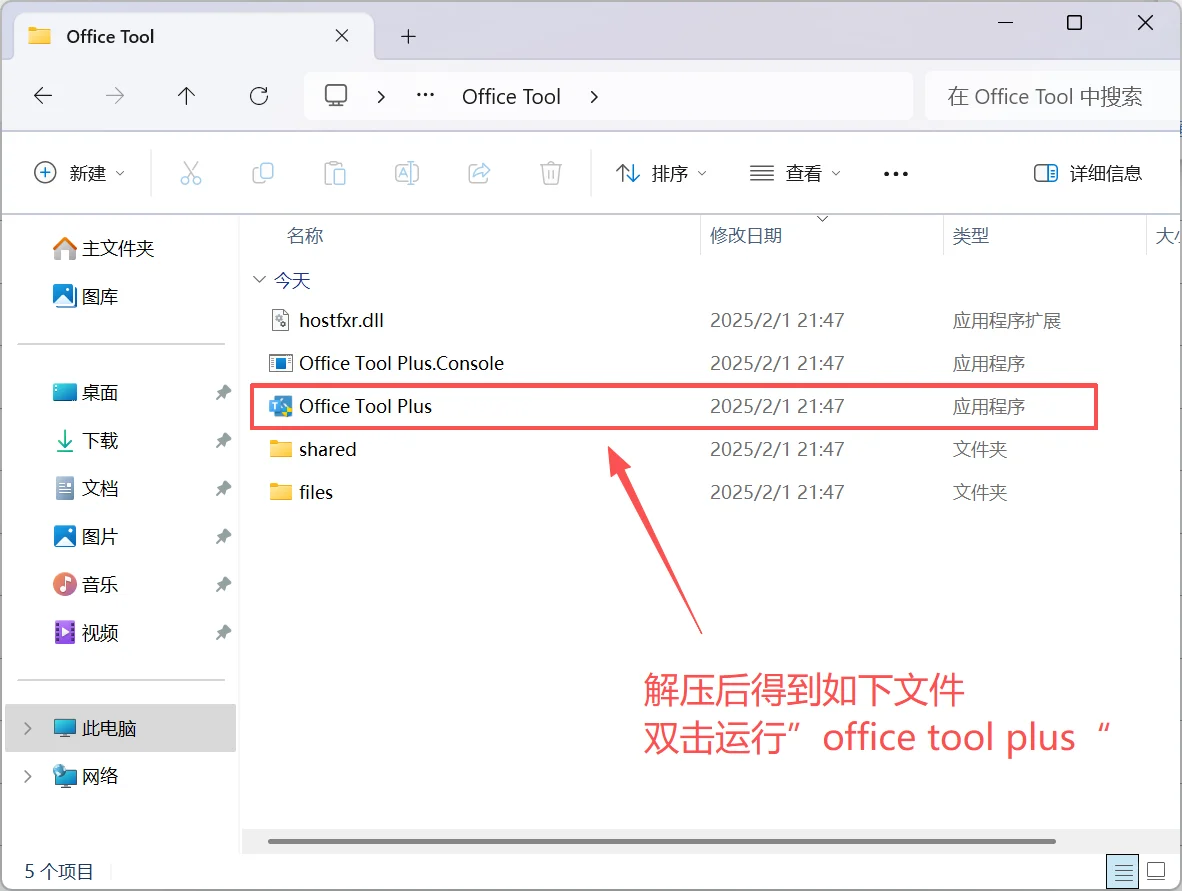Viewport: 1182px width, 891px height.
Task: Switch to details layout in the status bar
Action: tap(1122, 870)
